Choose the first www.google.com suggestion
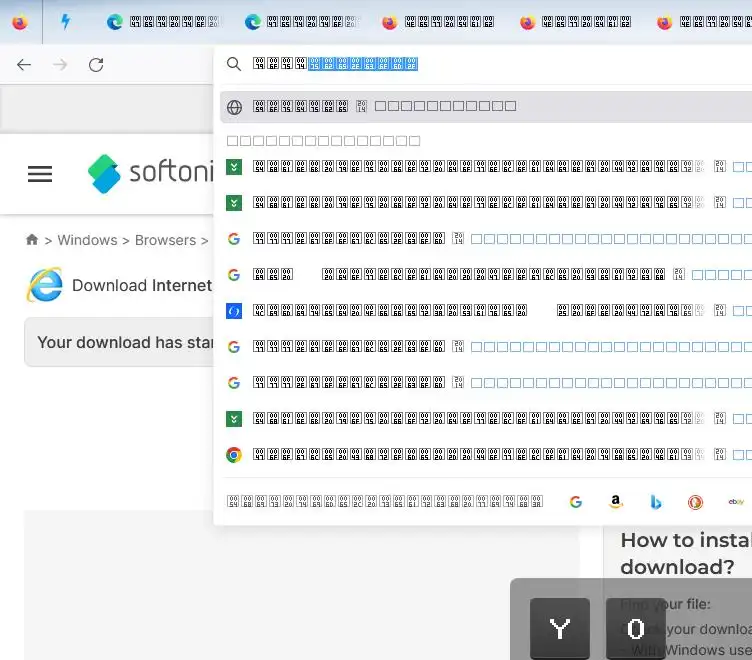Screen dimensions: 752x660 click(x=486, y=239)
